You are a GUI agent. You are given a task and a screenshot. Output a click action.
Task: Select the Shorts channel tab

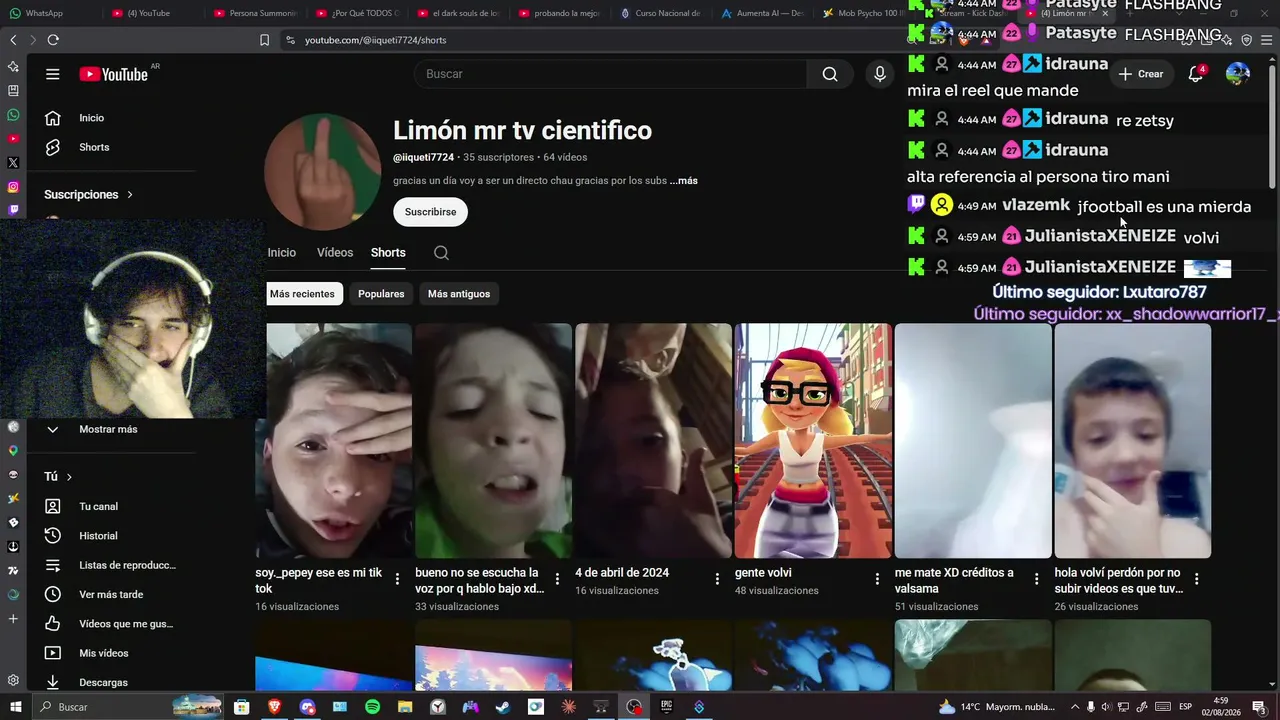(388, 253)
